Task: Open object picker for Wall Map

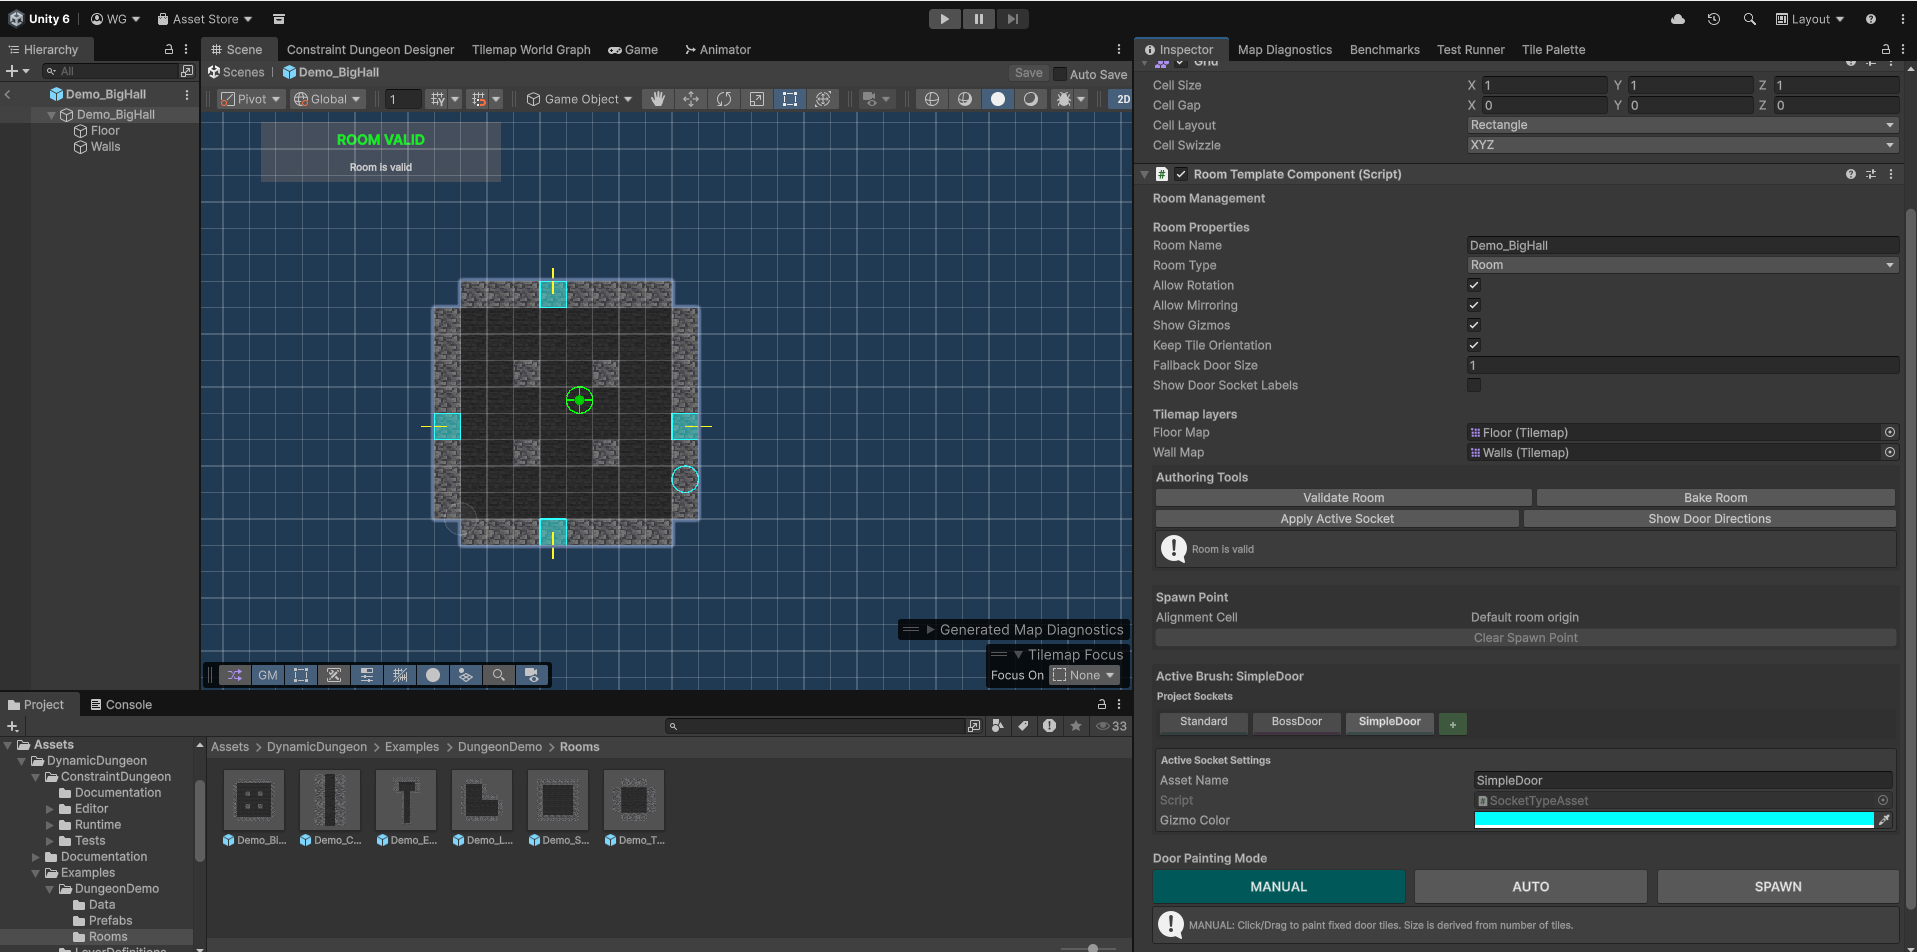Action: pyautogui.click(x=1890, y=453)
